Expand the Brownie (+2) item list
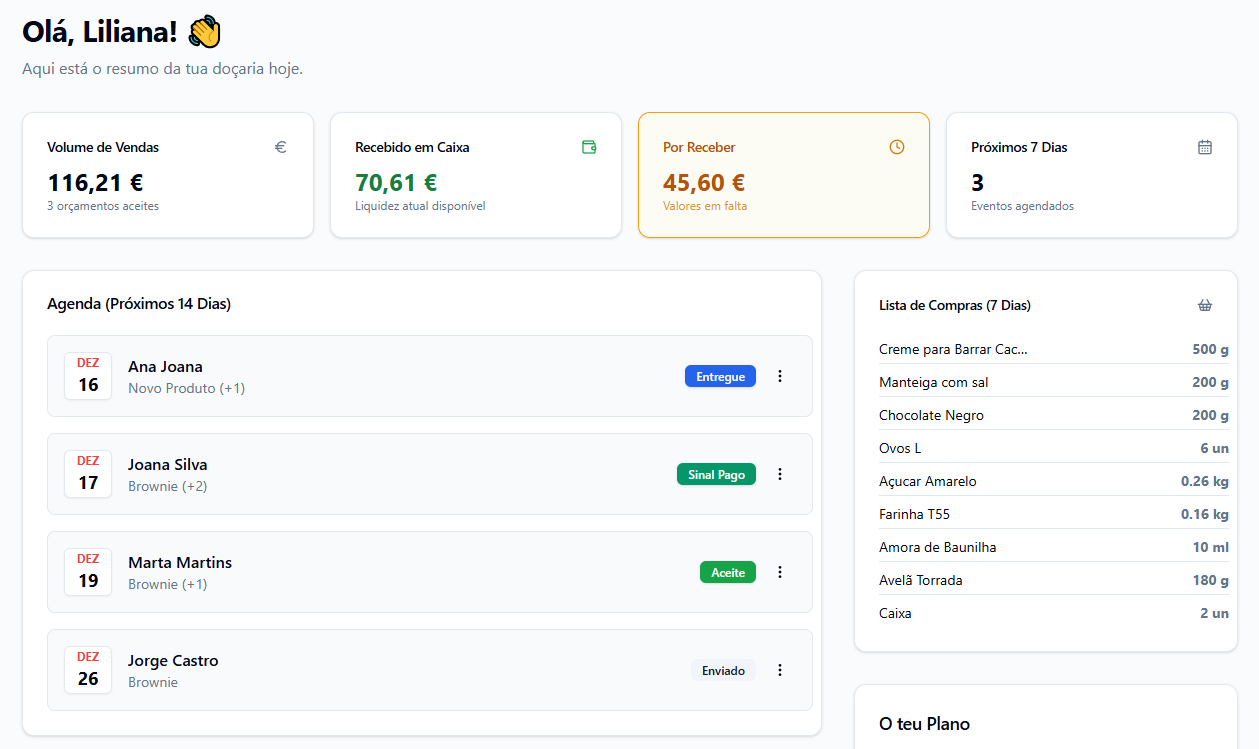The height and width of the screenshot is (749, 1259). pyautogui.click(x=166, y=484)
